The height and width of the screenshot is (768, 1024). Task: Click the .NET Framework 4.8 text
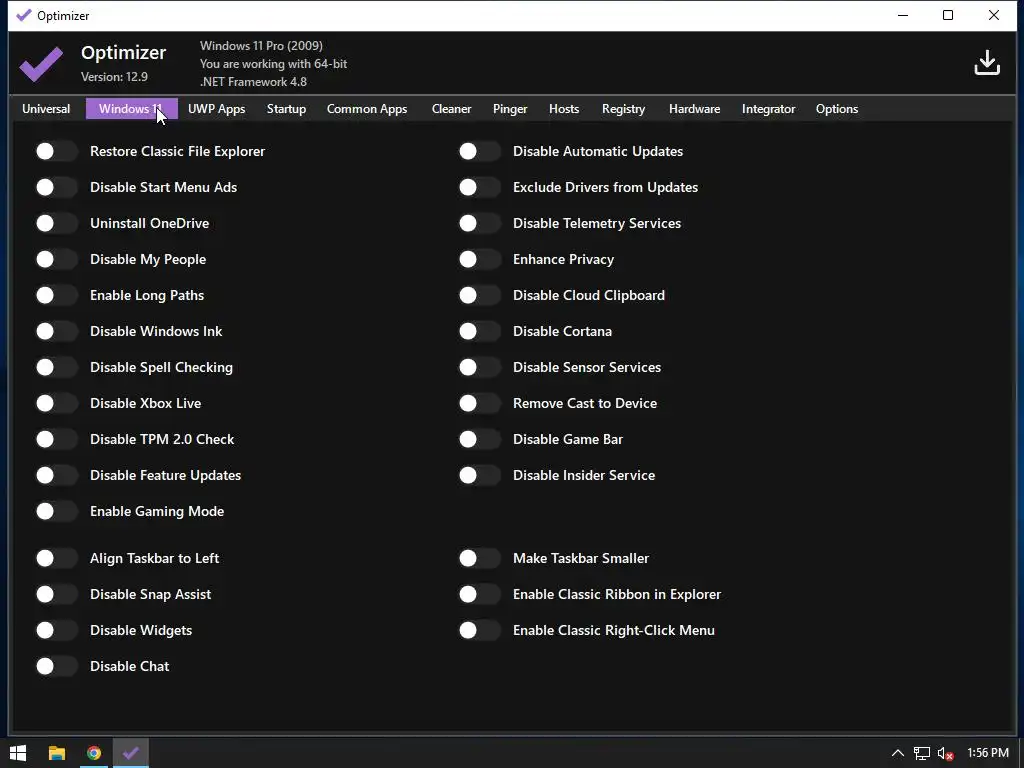(x=253, y=82)
